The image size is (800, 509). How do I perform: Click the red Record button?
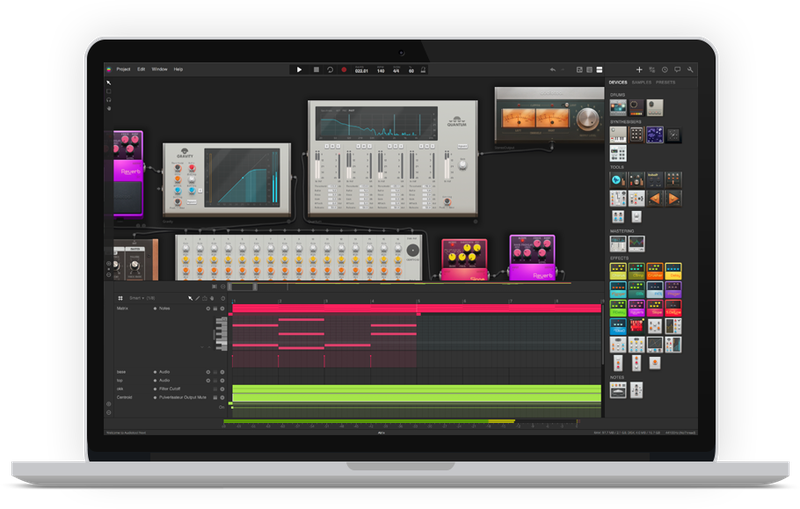tap(343, 69)
